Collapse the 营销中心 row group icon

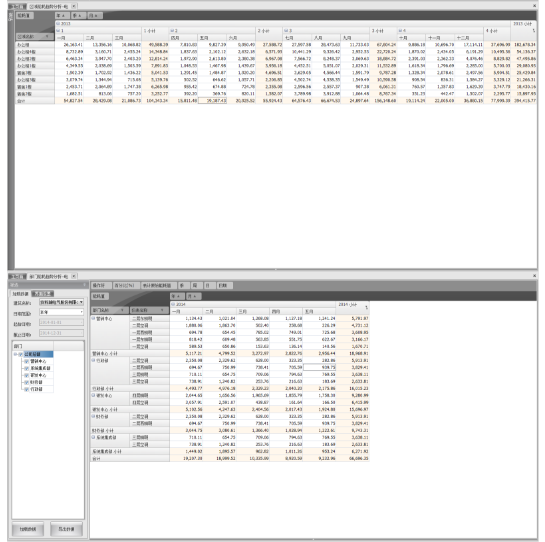[x=93, y=318]
